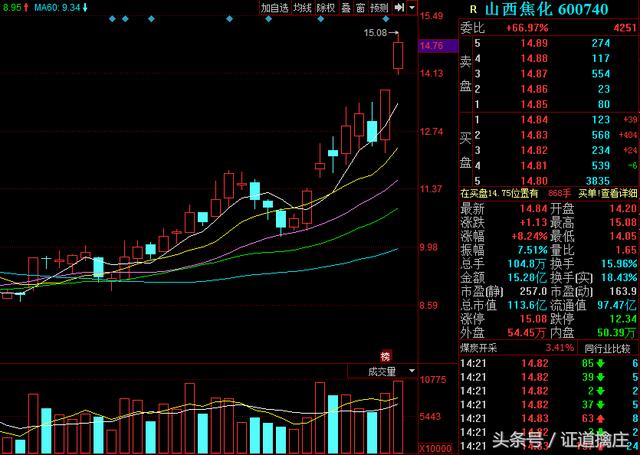Viewport: 640px width, 455px height.
Task: Click the 委比 +66.97% value
Action: pos(527,28)
